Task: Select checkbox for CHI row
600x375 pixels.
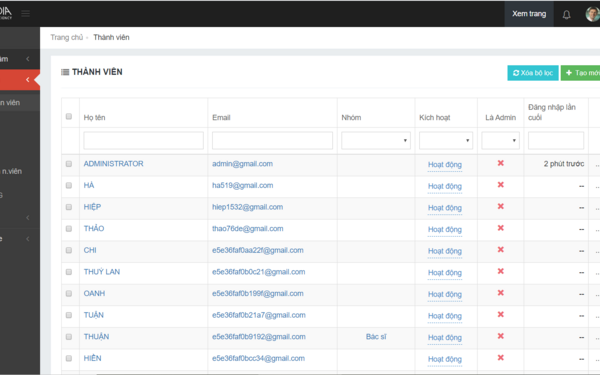Action: coord(69,250)
